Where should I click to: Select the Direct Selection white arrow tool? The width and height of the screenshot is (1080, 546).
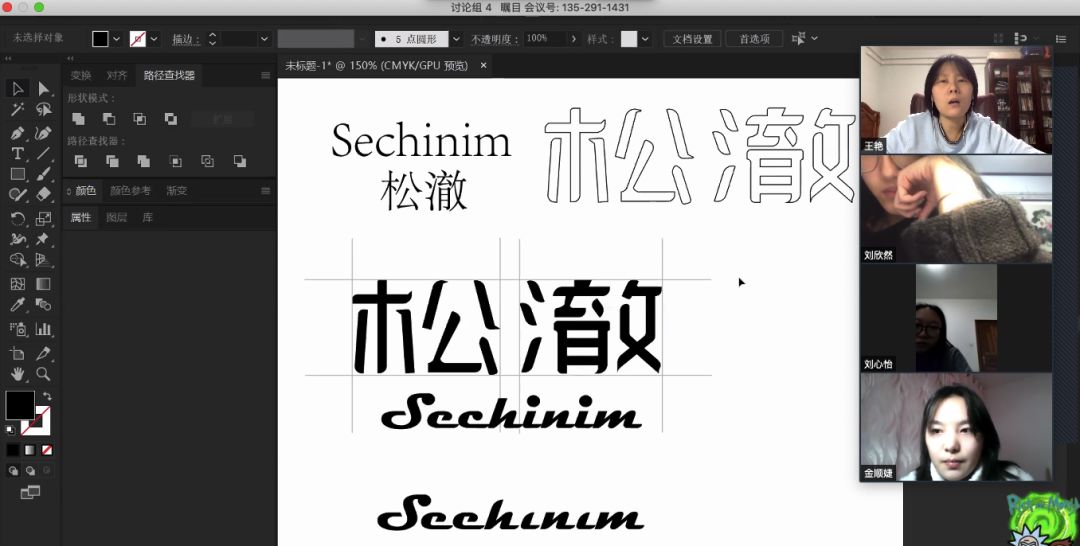point(43,89)
